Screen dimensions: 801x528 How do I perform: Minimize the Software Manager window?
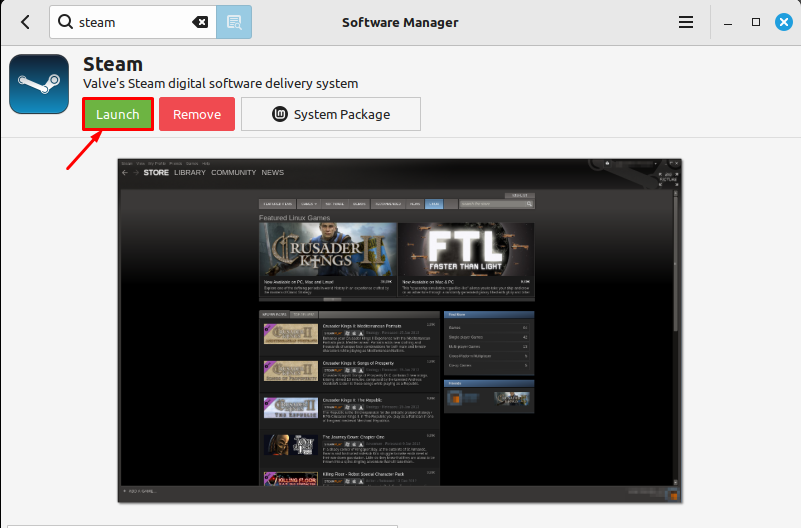click(x=728, y=22)
